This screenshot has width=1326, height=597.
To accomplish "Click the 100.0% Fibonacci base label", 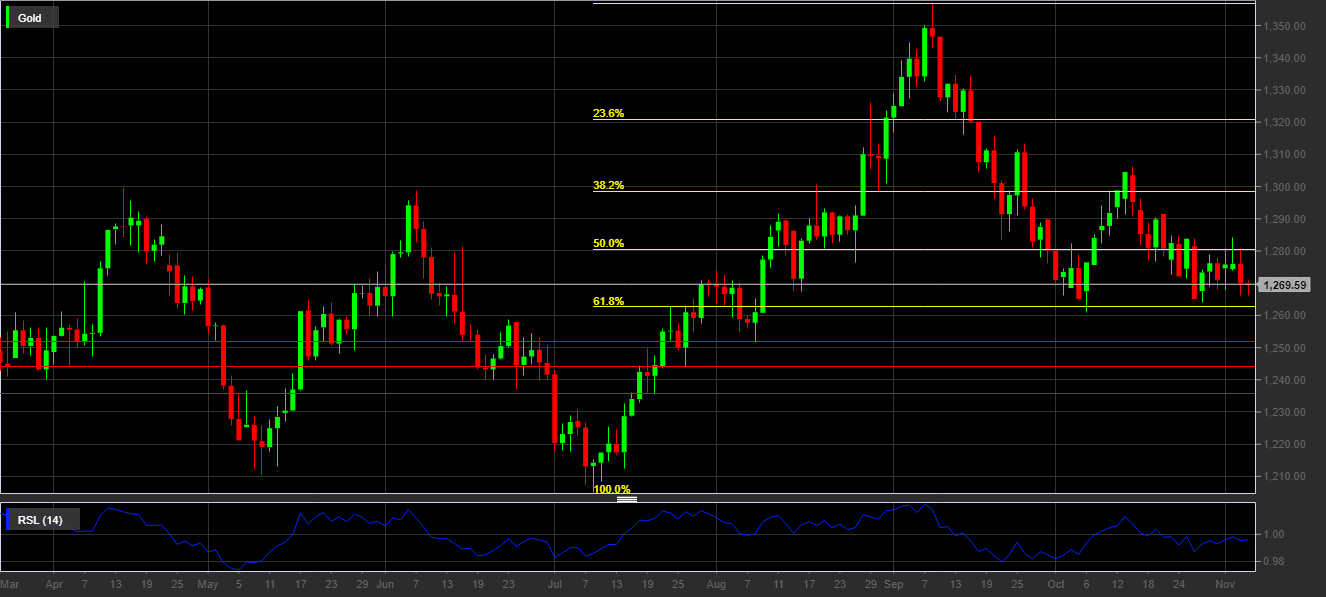I will coord(612,489).
